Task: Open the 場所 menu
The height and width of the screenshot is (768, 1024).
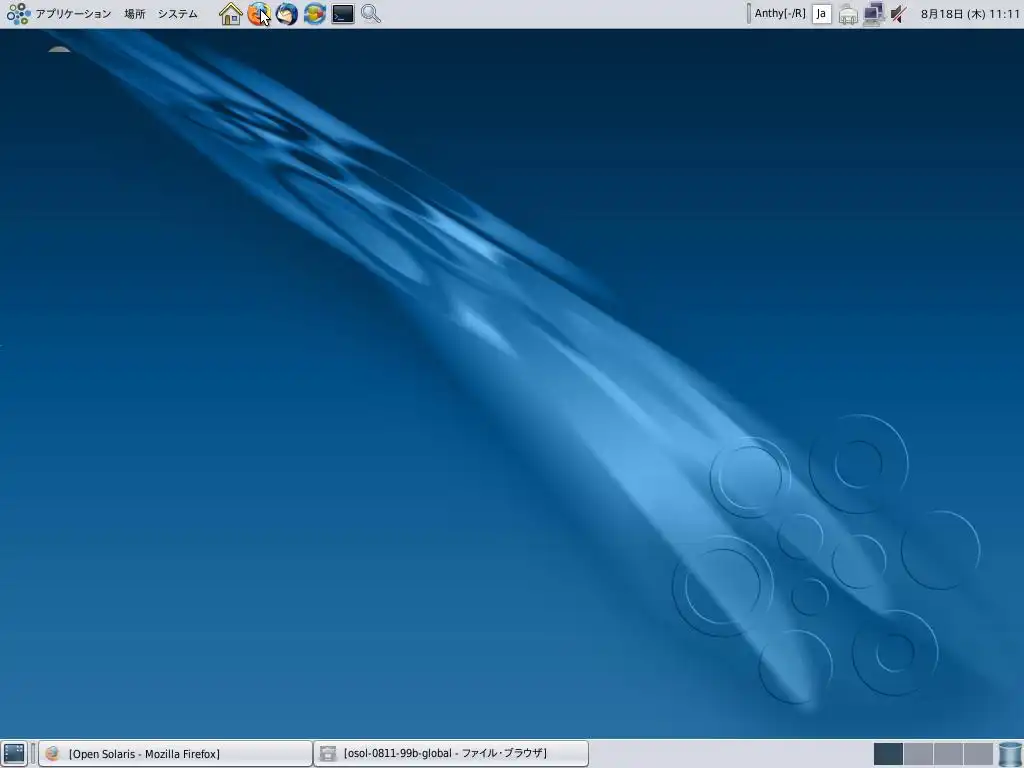Action: pos(135,14)
